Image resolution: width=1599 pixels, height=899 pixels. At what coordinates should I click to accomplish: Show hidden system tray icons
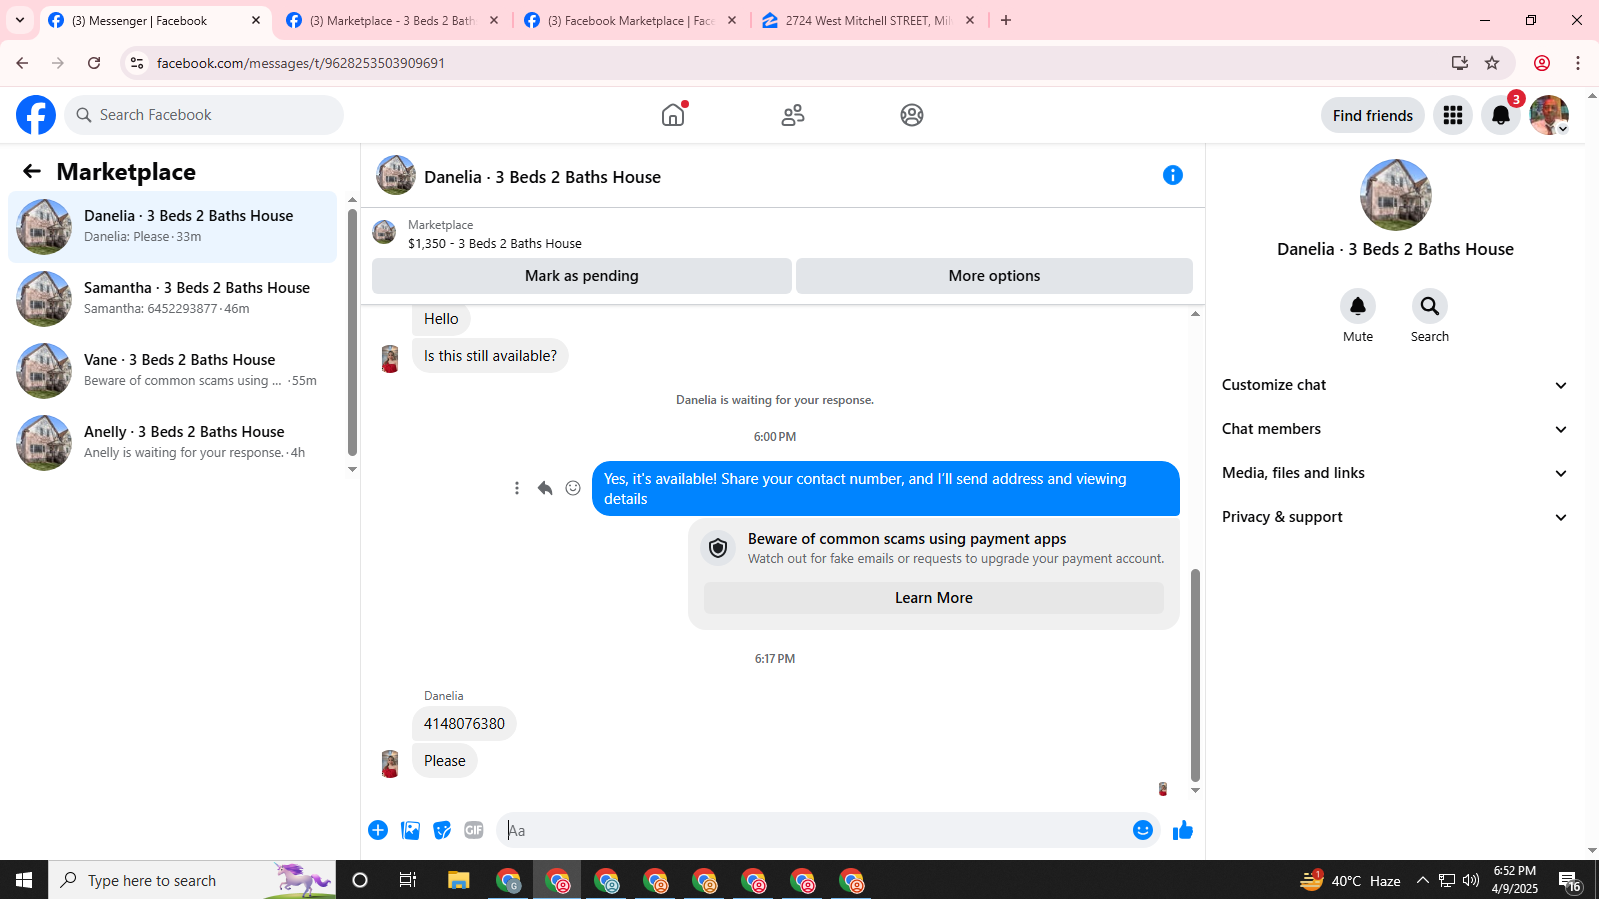1423,880
